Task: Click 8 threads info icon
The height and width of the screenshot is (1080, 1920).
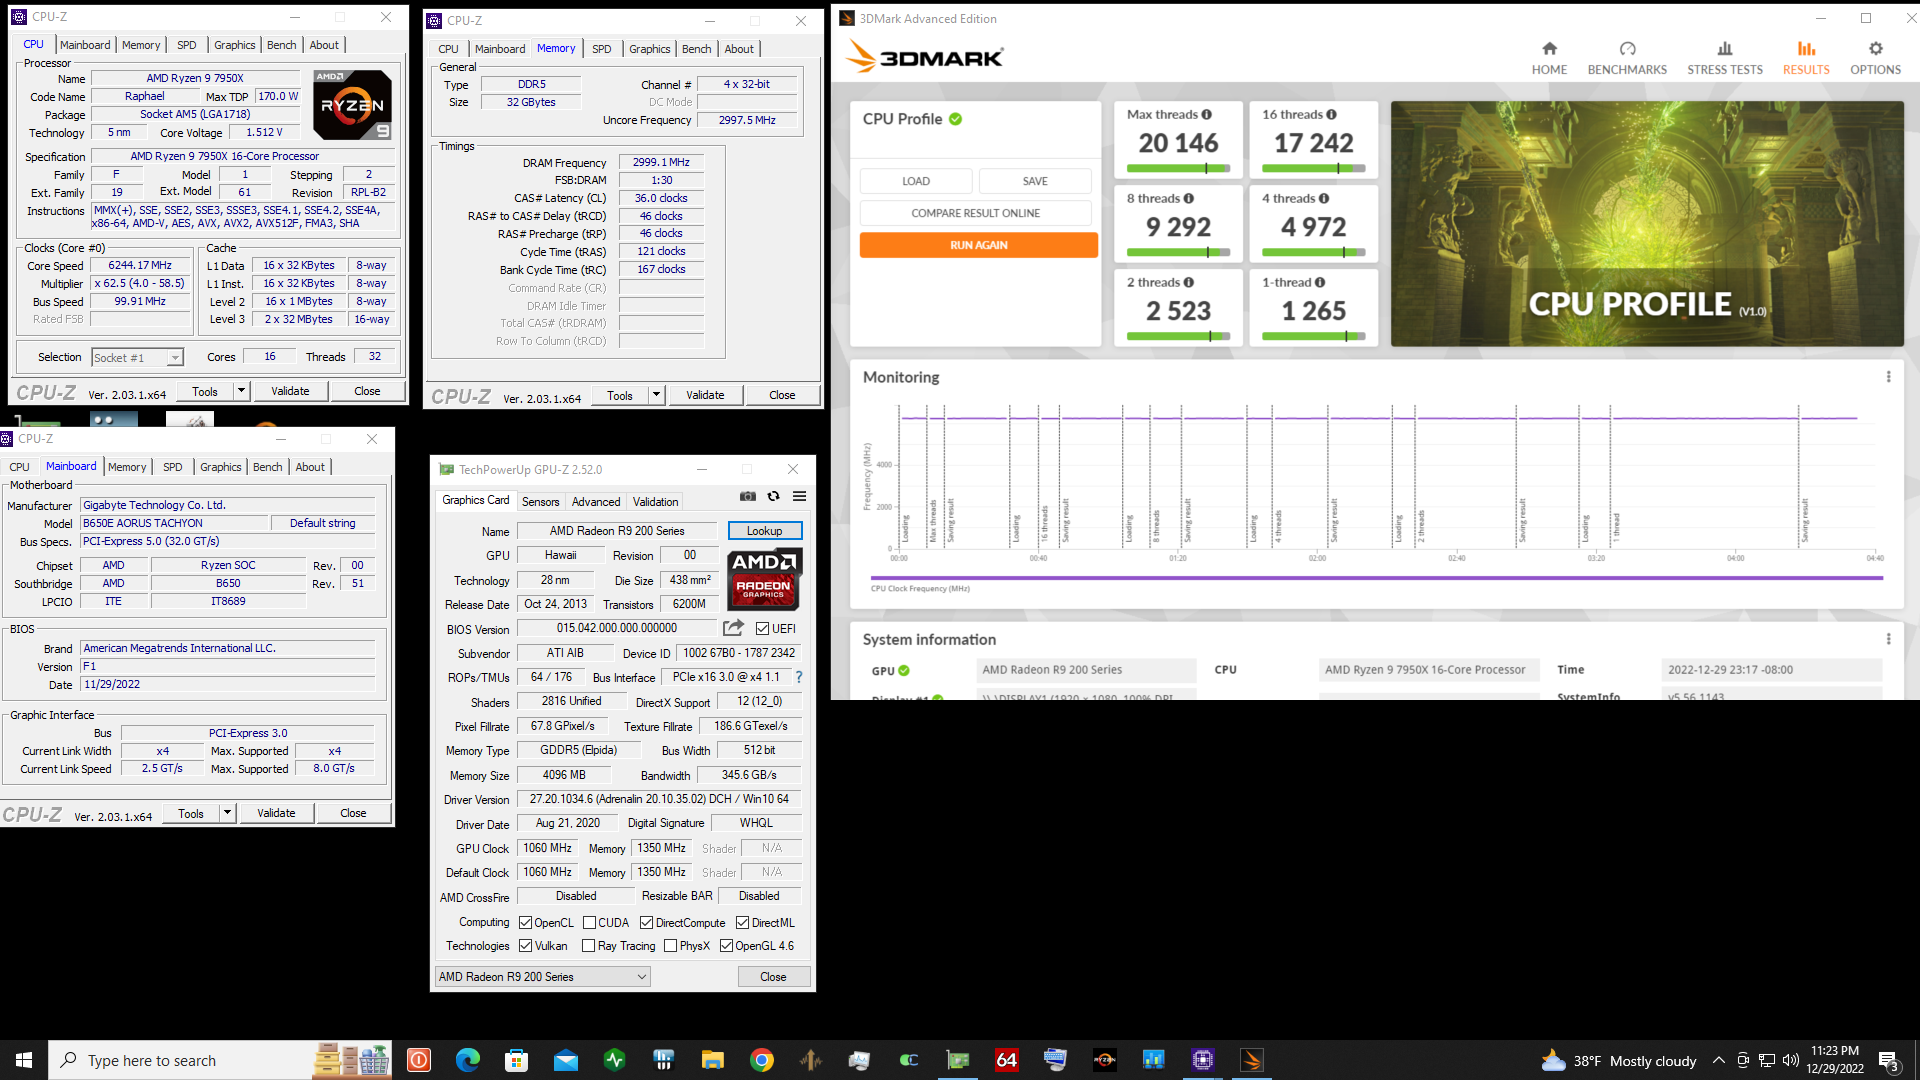Action: [1189, 199]
